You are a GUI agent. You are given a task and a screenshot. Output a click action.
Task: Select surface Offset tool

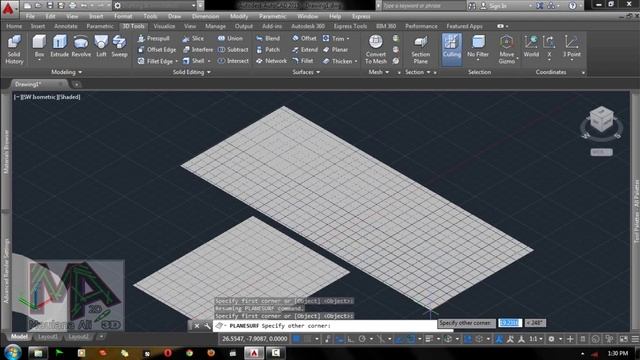point(304,38)
